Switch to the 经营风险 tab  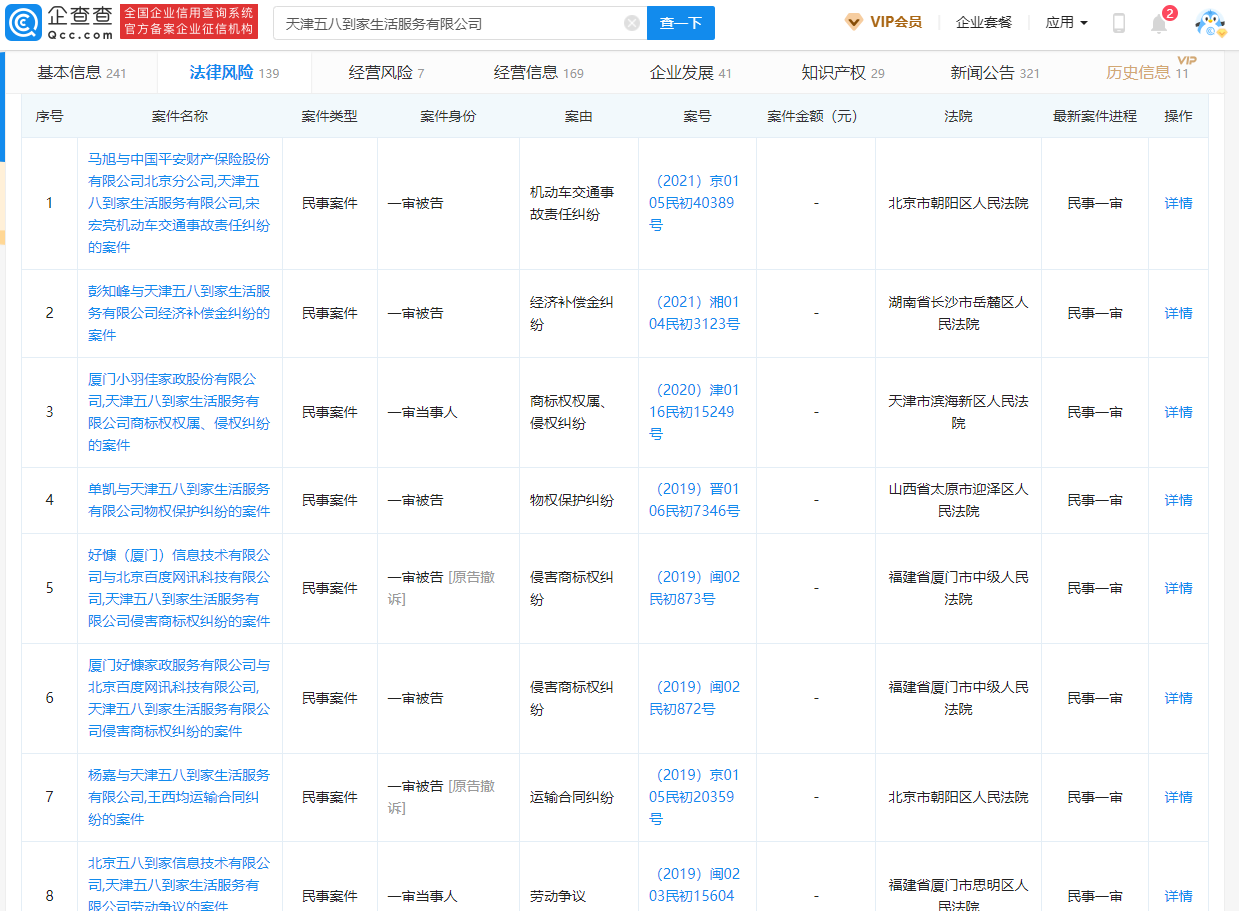(x=386, y=72)
